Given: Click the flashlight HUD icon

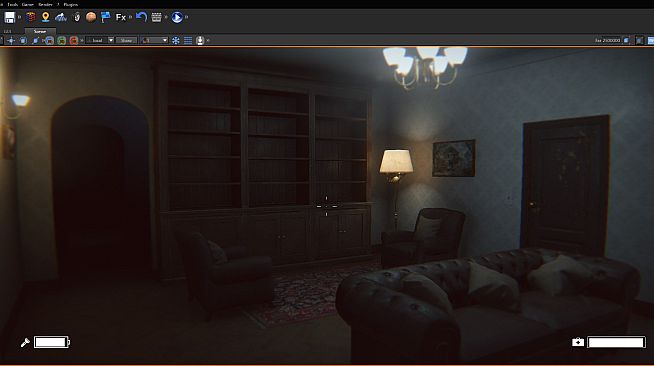Looking at the screenshot, I should [x=25, y=343].
